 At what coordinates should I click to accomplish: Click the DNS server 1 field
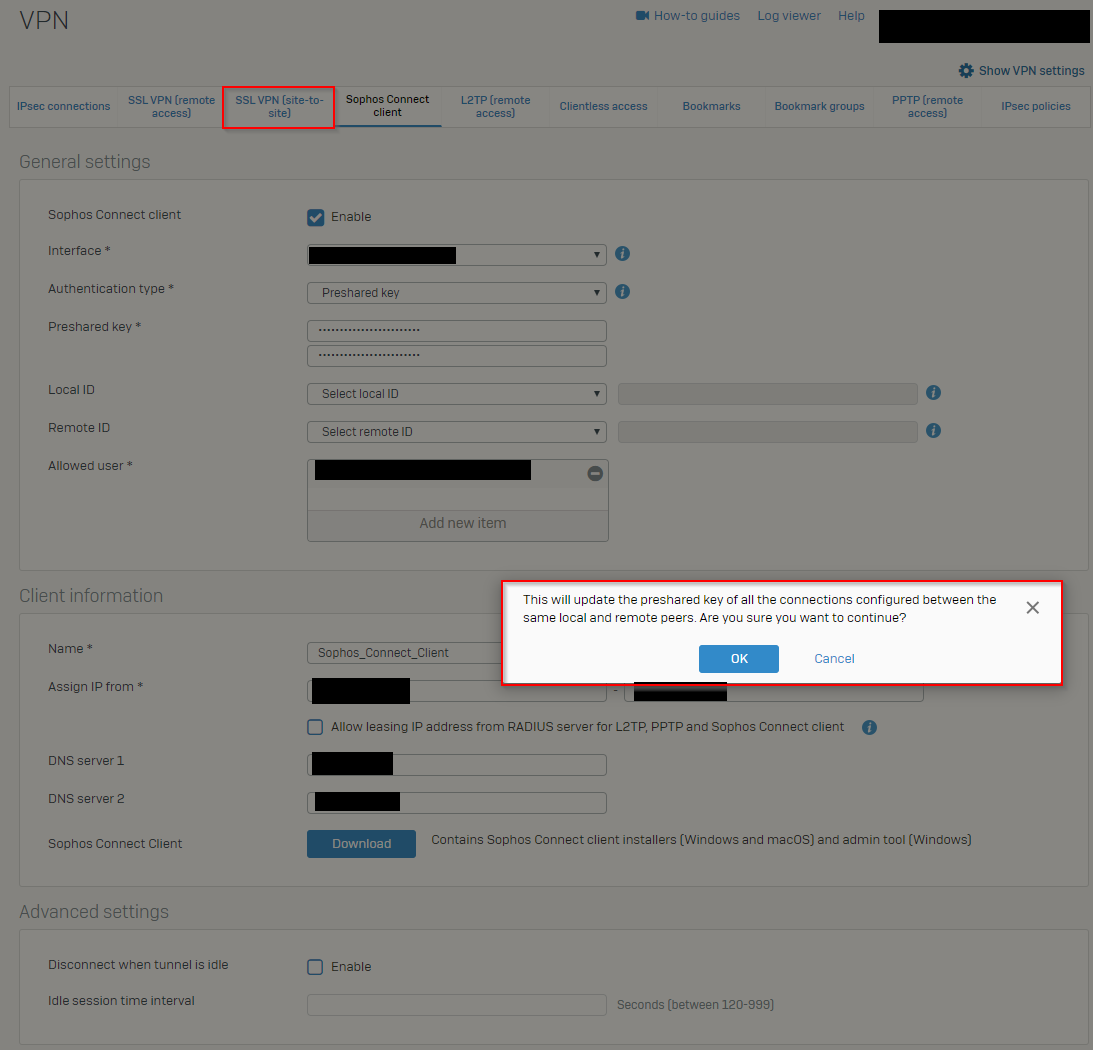point(457,765)
